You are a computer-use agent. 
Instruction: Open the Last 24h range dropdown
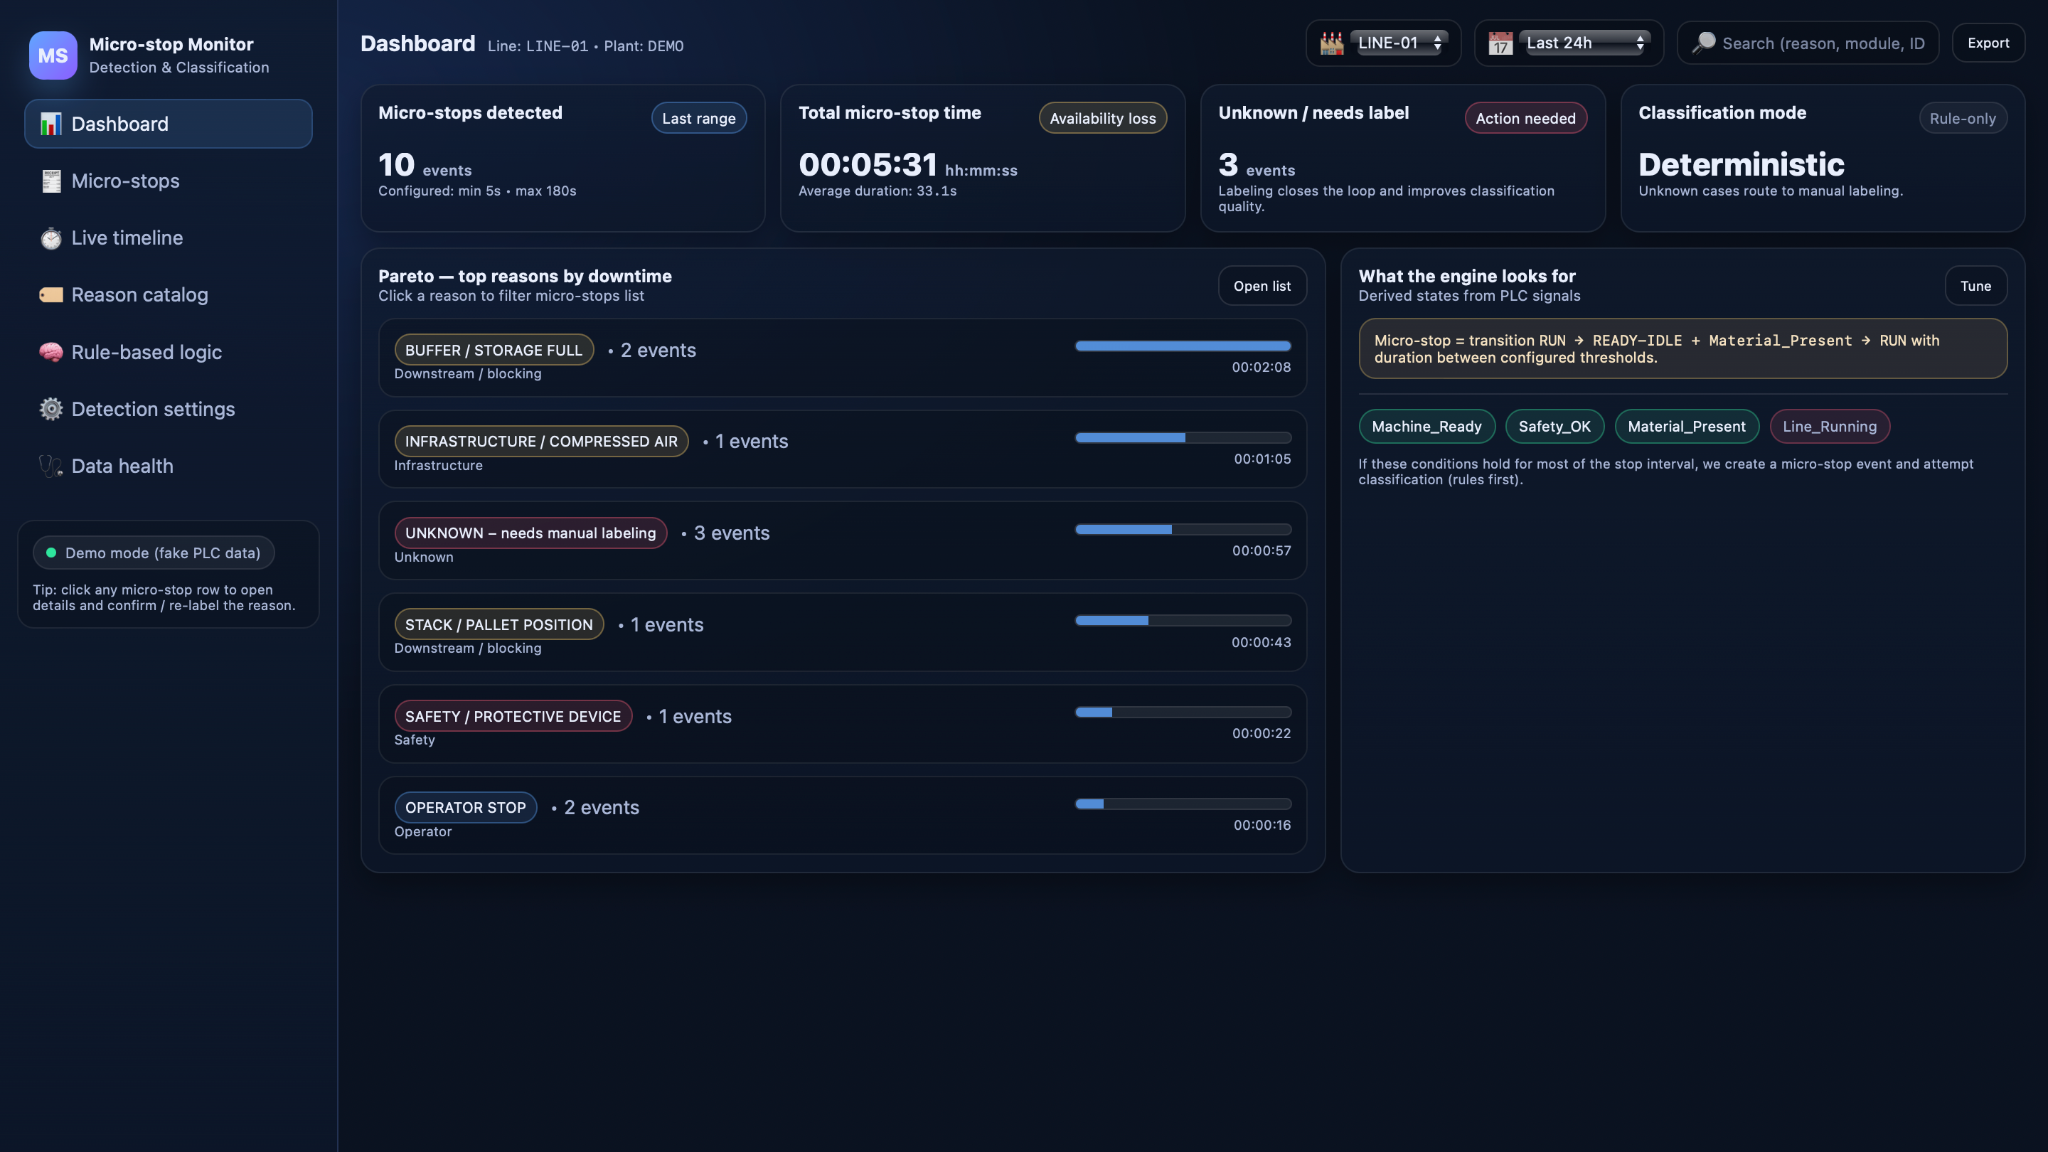1584,43
